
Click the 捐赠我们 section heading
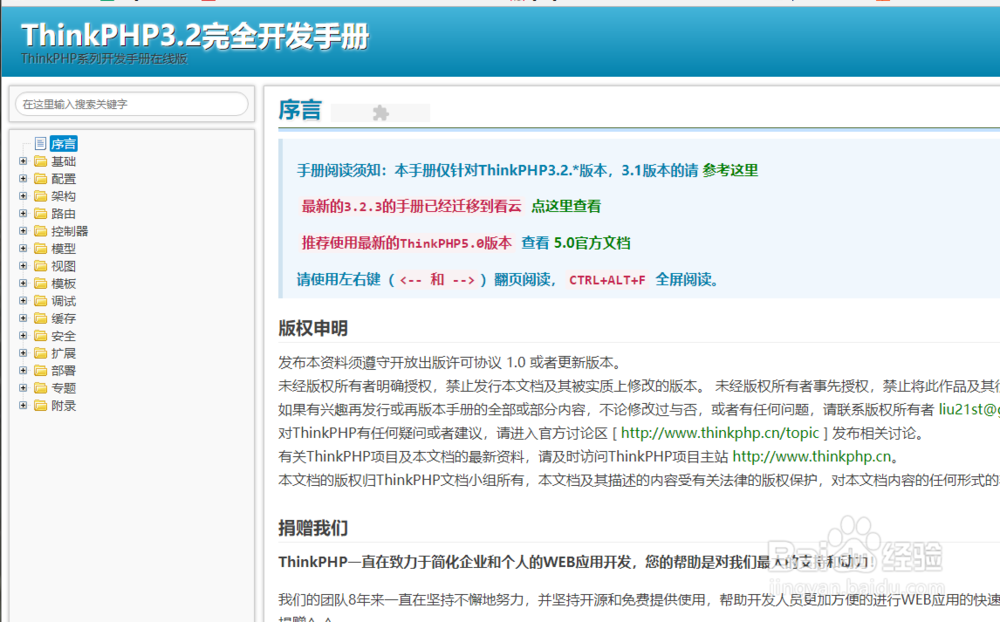312,528
